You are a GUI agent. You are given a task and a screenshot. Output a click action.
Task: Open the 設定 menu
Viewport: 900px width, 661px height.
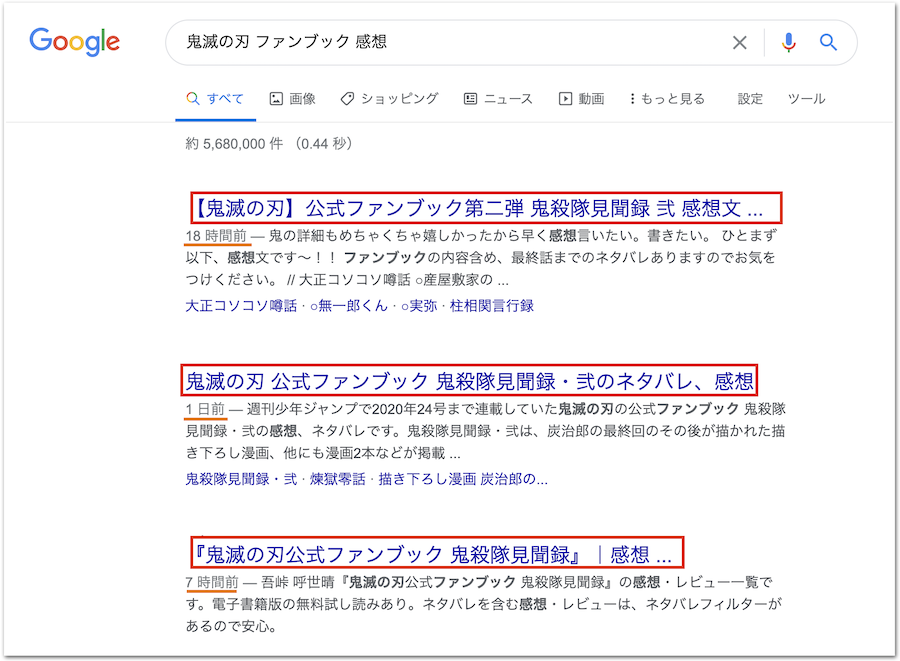pyautogui.click(x=750, y=99)
